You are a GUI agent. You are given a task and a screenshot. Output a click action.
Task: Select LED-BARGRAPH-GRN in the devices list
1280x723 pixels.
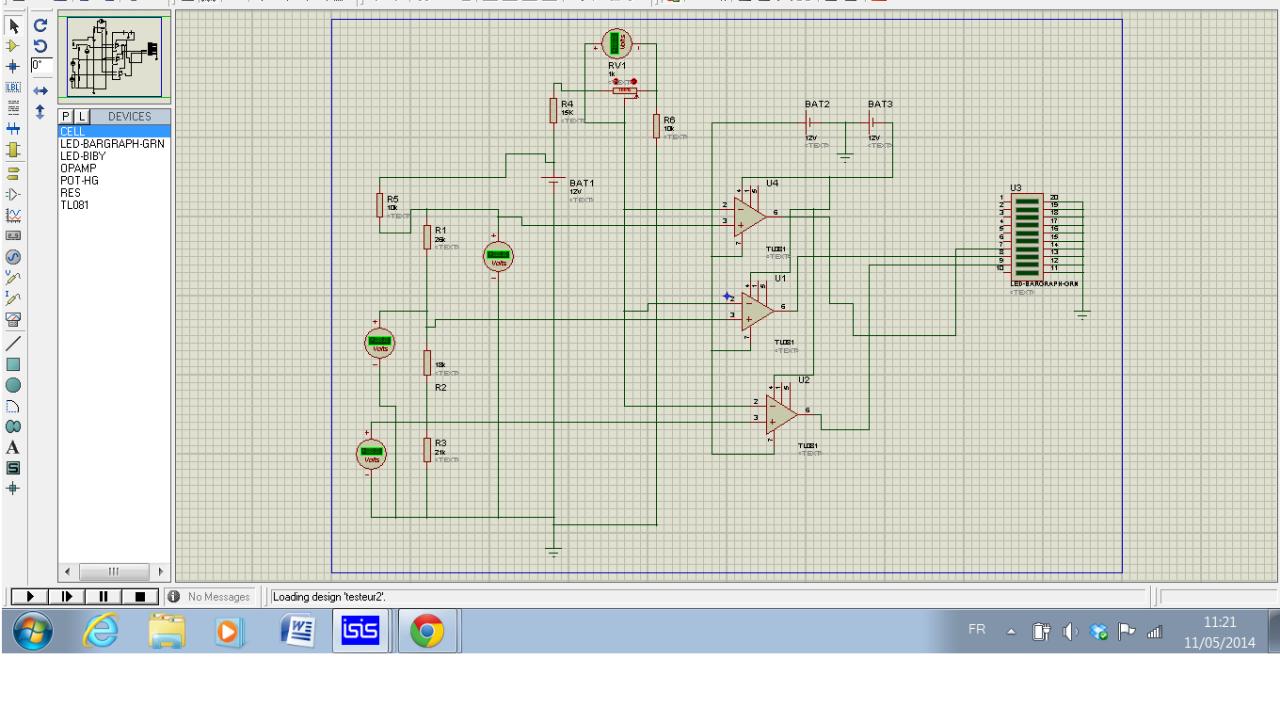click(114, 143)
